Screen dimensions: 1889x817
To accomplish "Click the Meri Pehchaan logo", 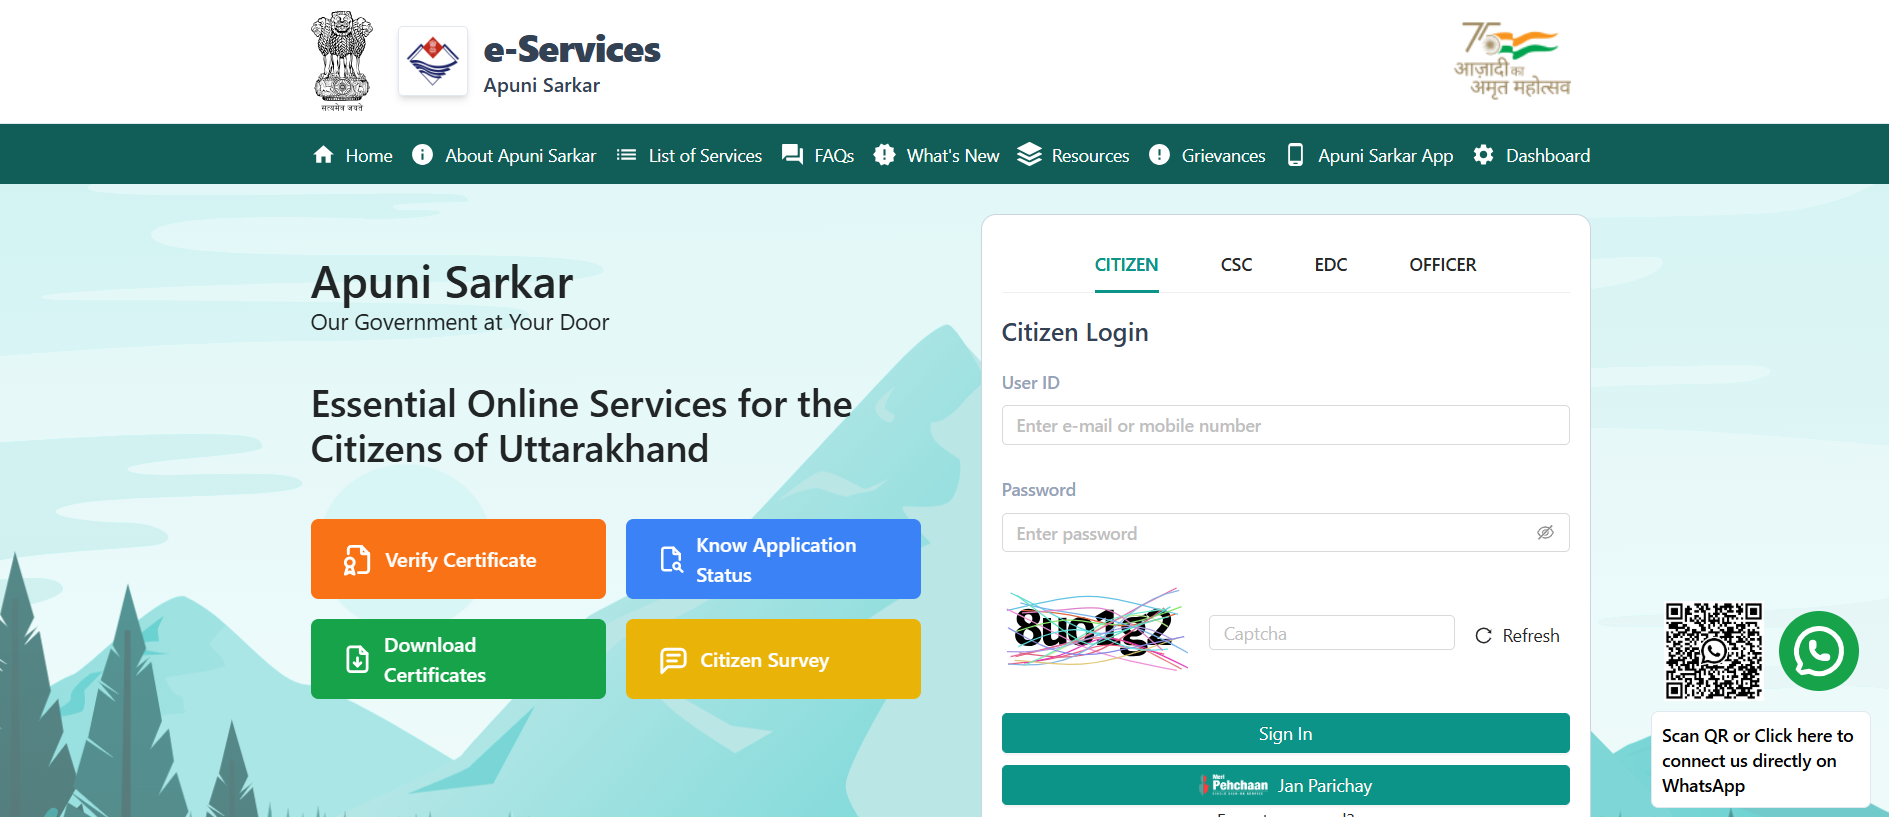I will click(x=1234, y=785).
